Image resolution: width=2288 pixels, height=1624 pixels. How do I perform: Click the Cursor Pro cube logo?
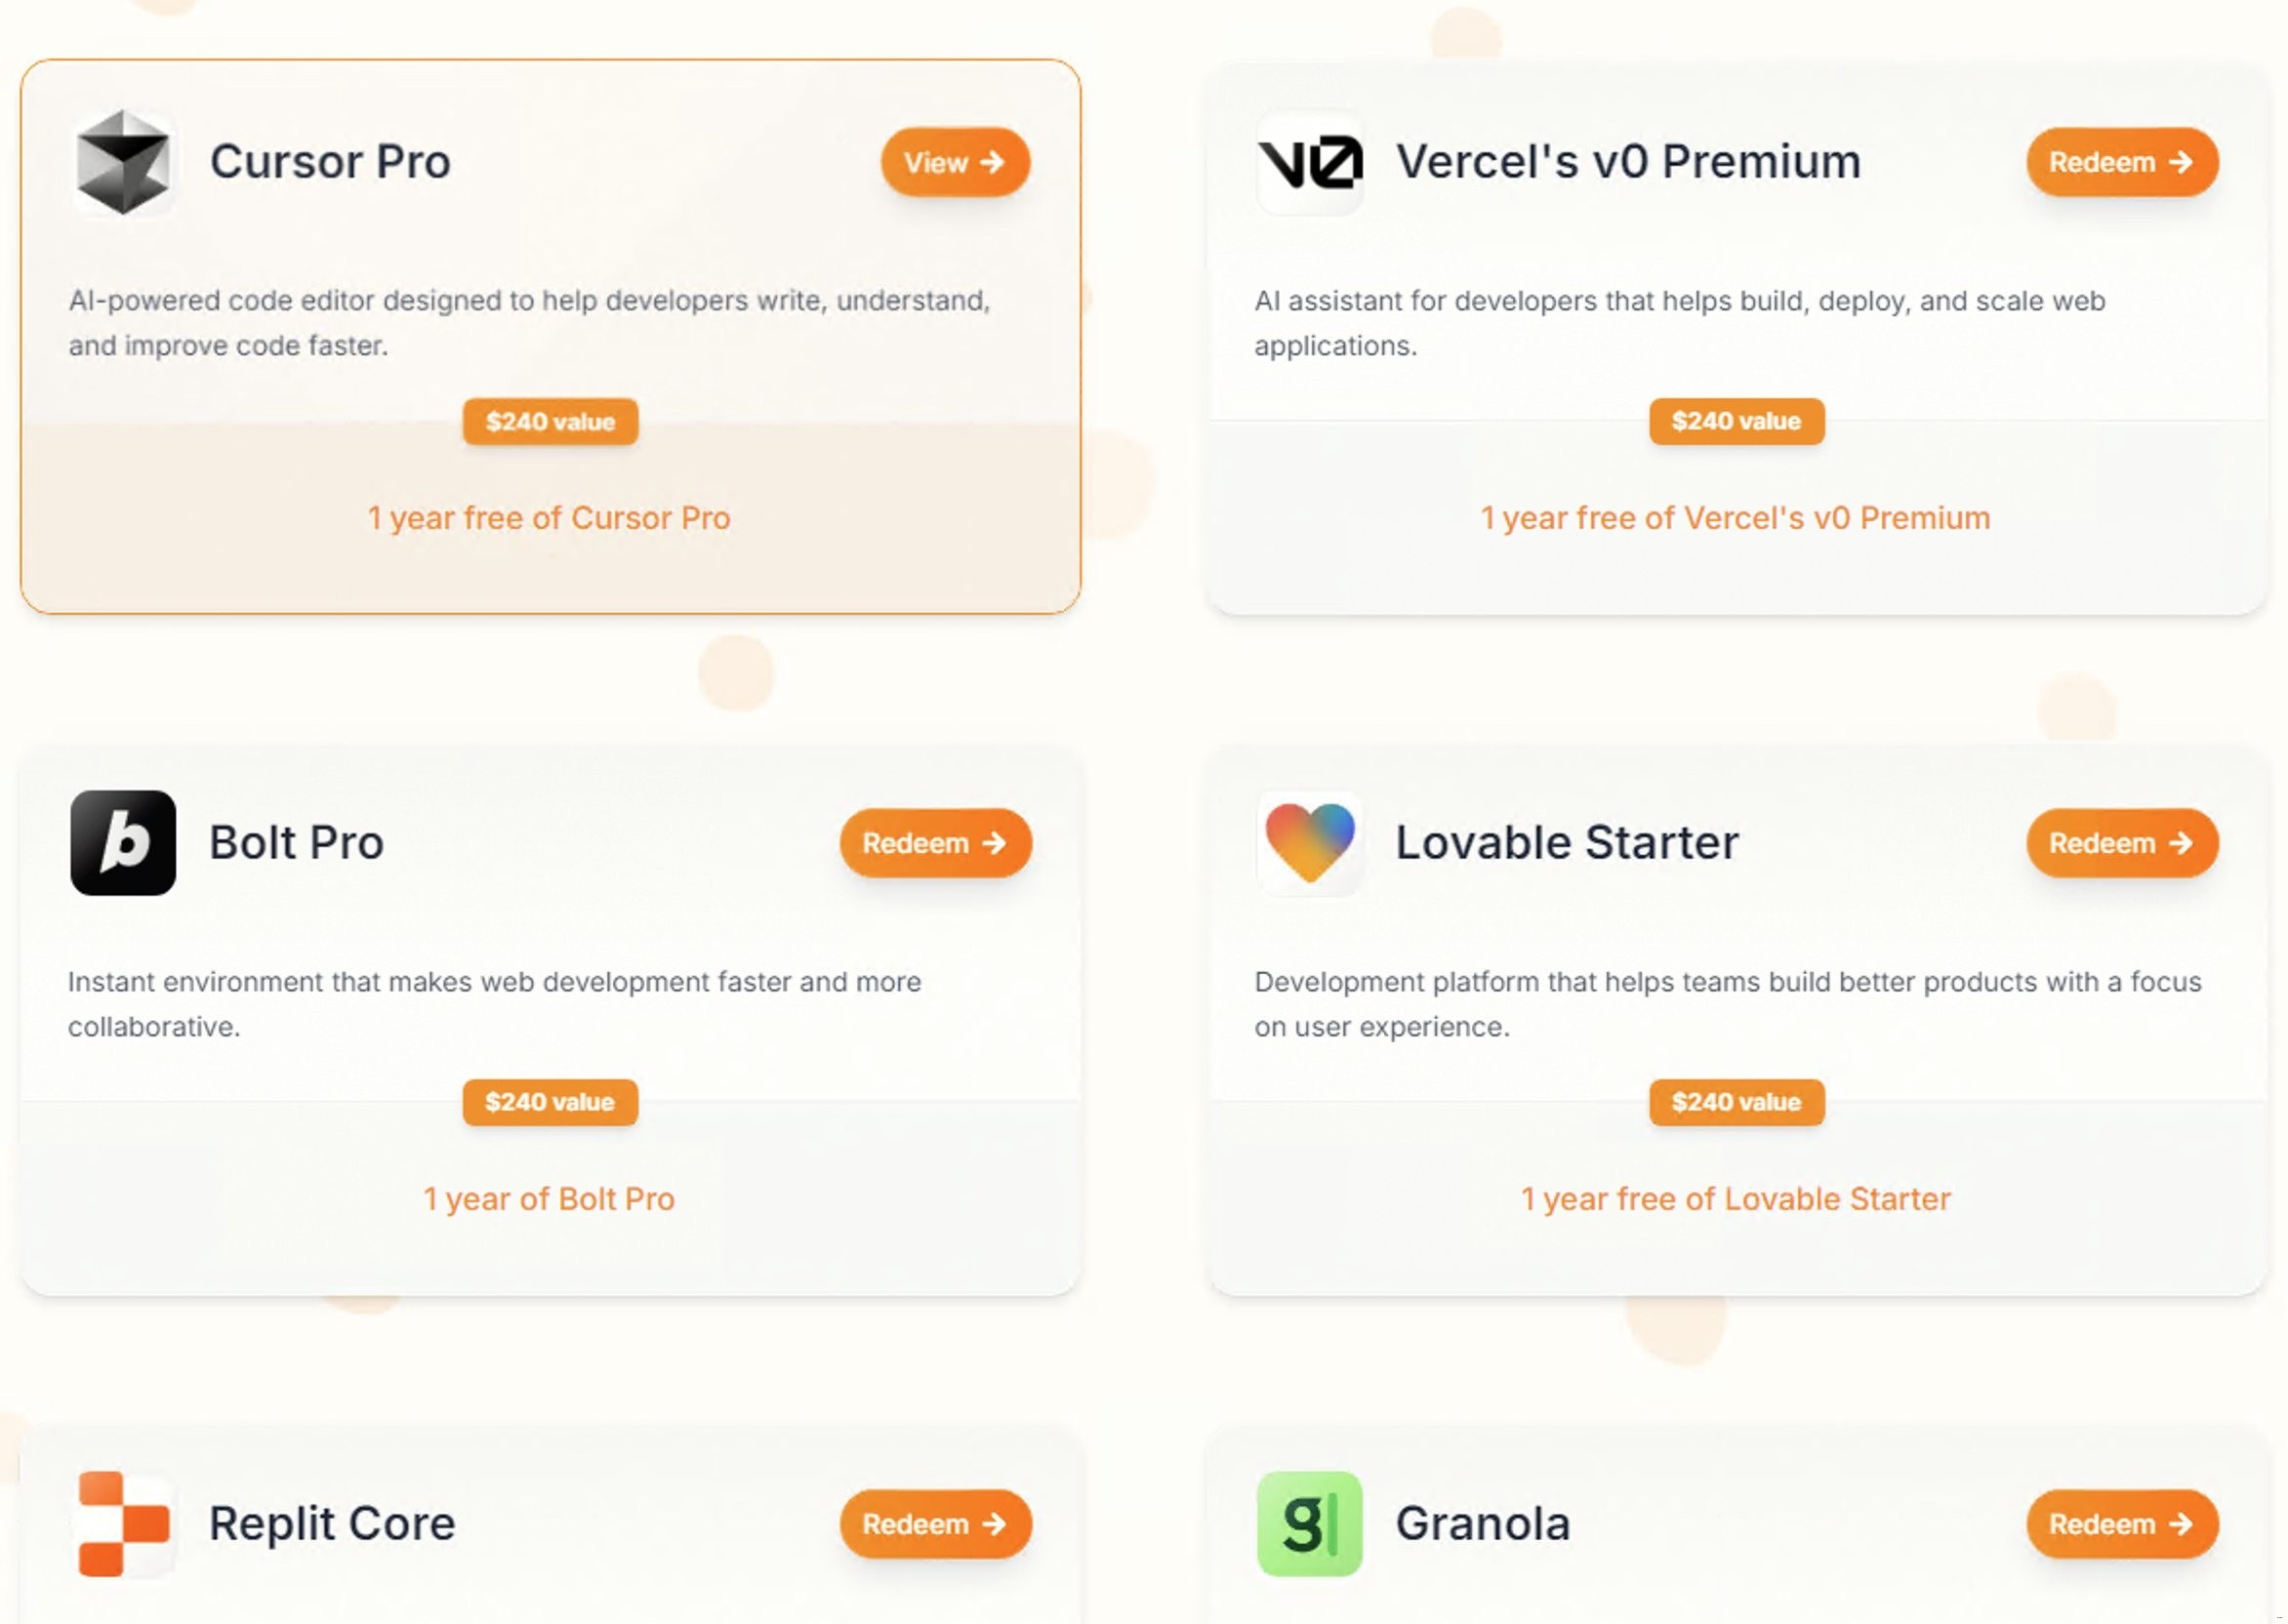click(x=123, y=162)
